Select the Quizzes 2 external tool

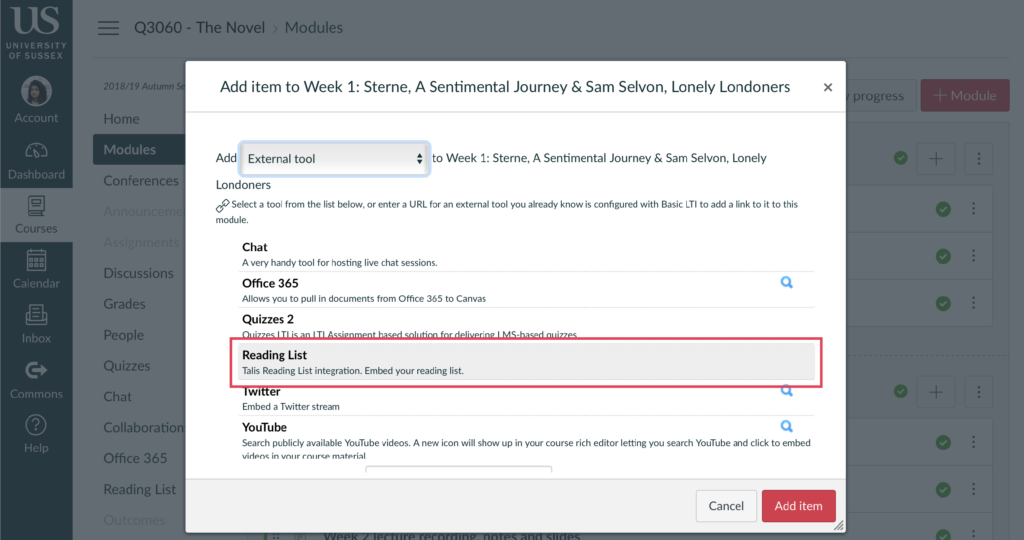click(526, 325)
